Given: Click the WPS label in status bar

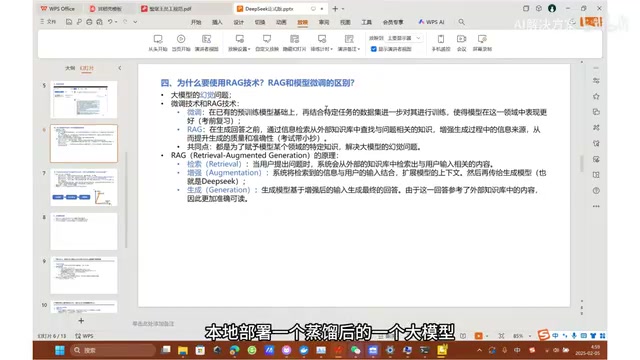Looking at the screenshot, I should (x=84, y=336).
